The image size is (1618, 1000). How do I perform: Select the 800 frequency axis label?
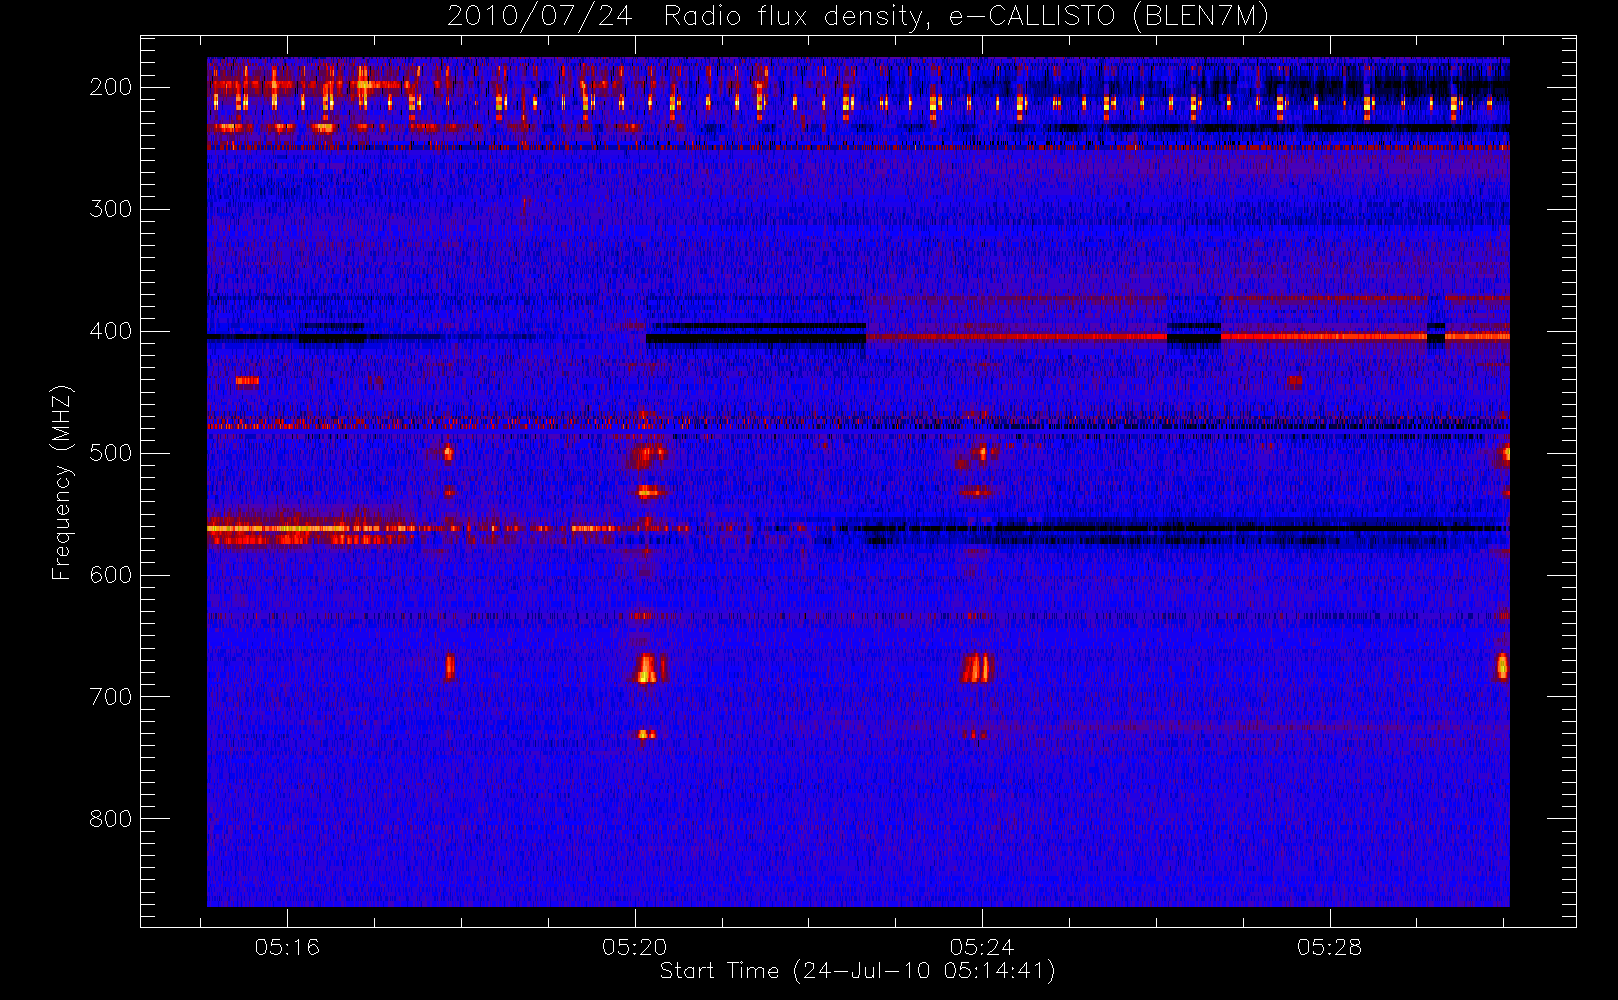pos(111,819)
